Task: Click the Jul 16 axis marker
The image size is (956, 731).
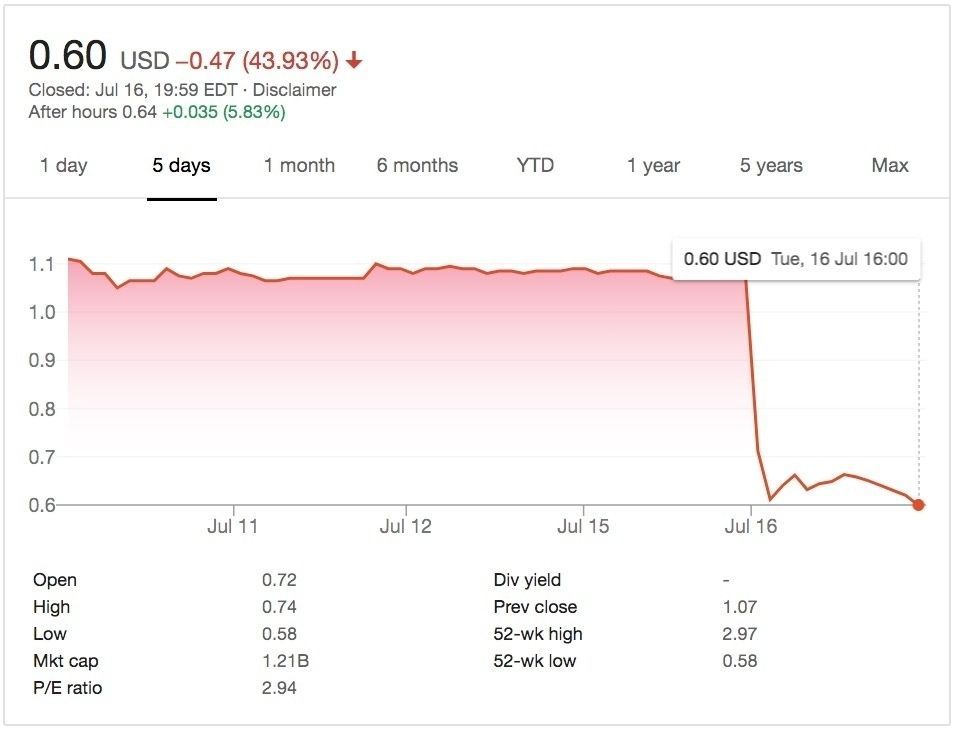Action: click(750, 526)
